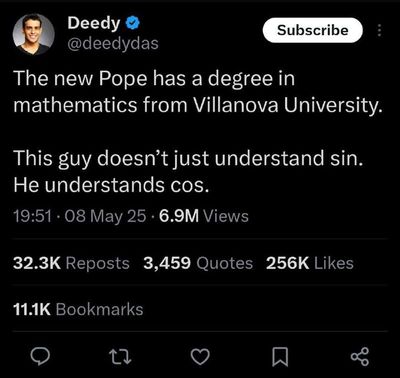Subscribe to Deedy
This screenshot has height=378, width=400.
coord(312,30)
